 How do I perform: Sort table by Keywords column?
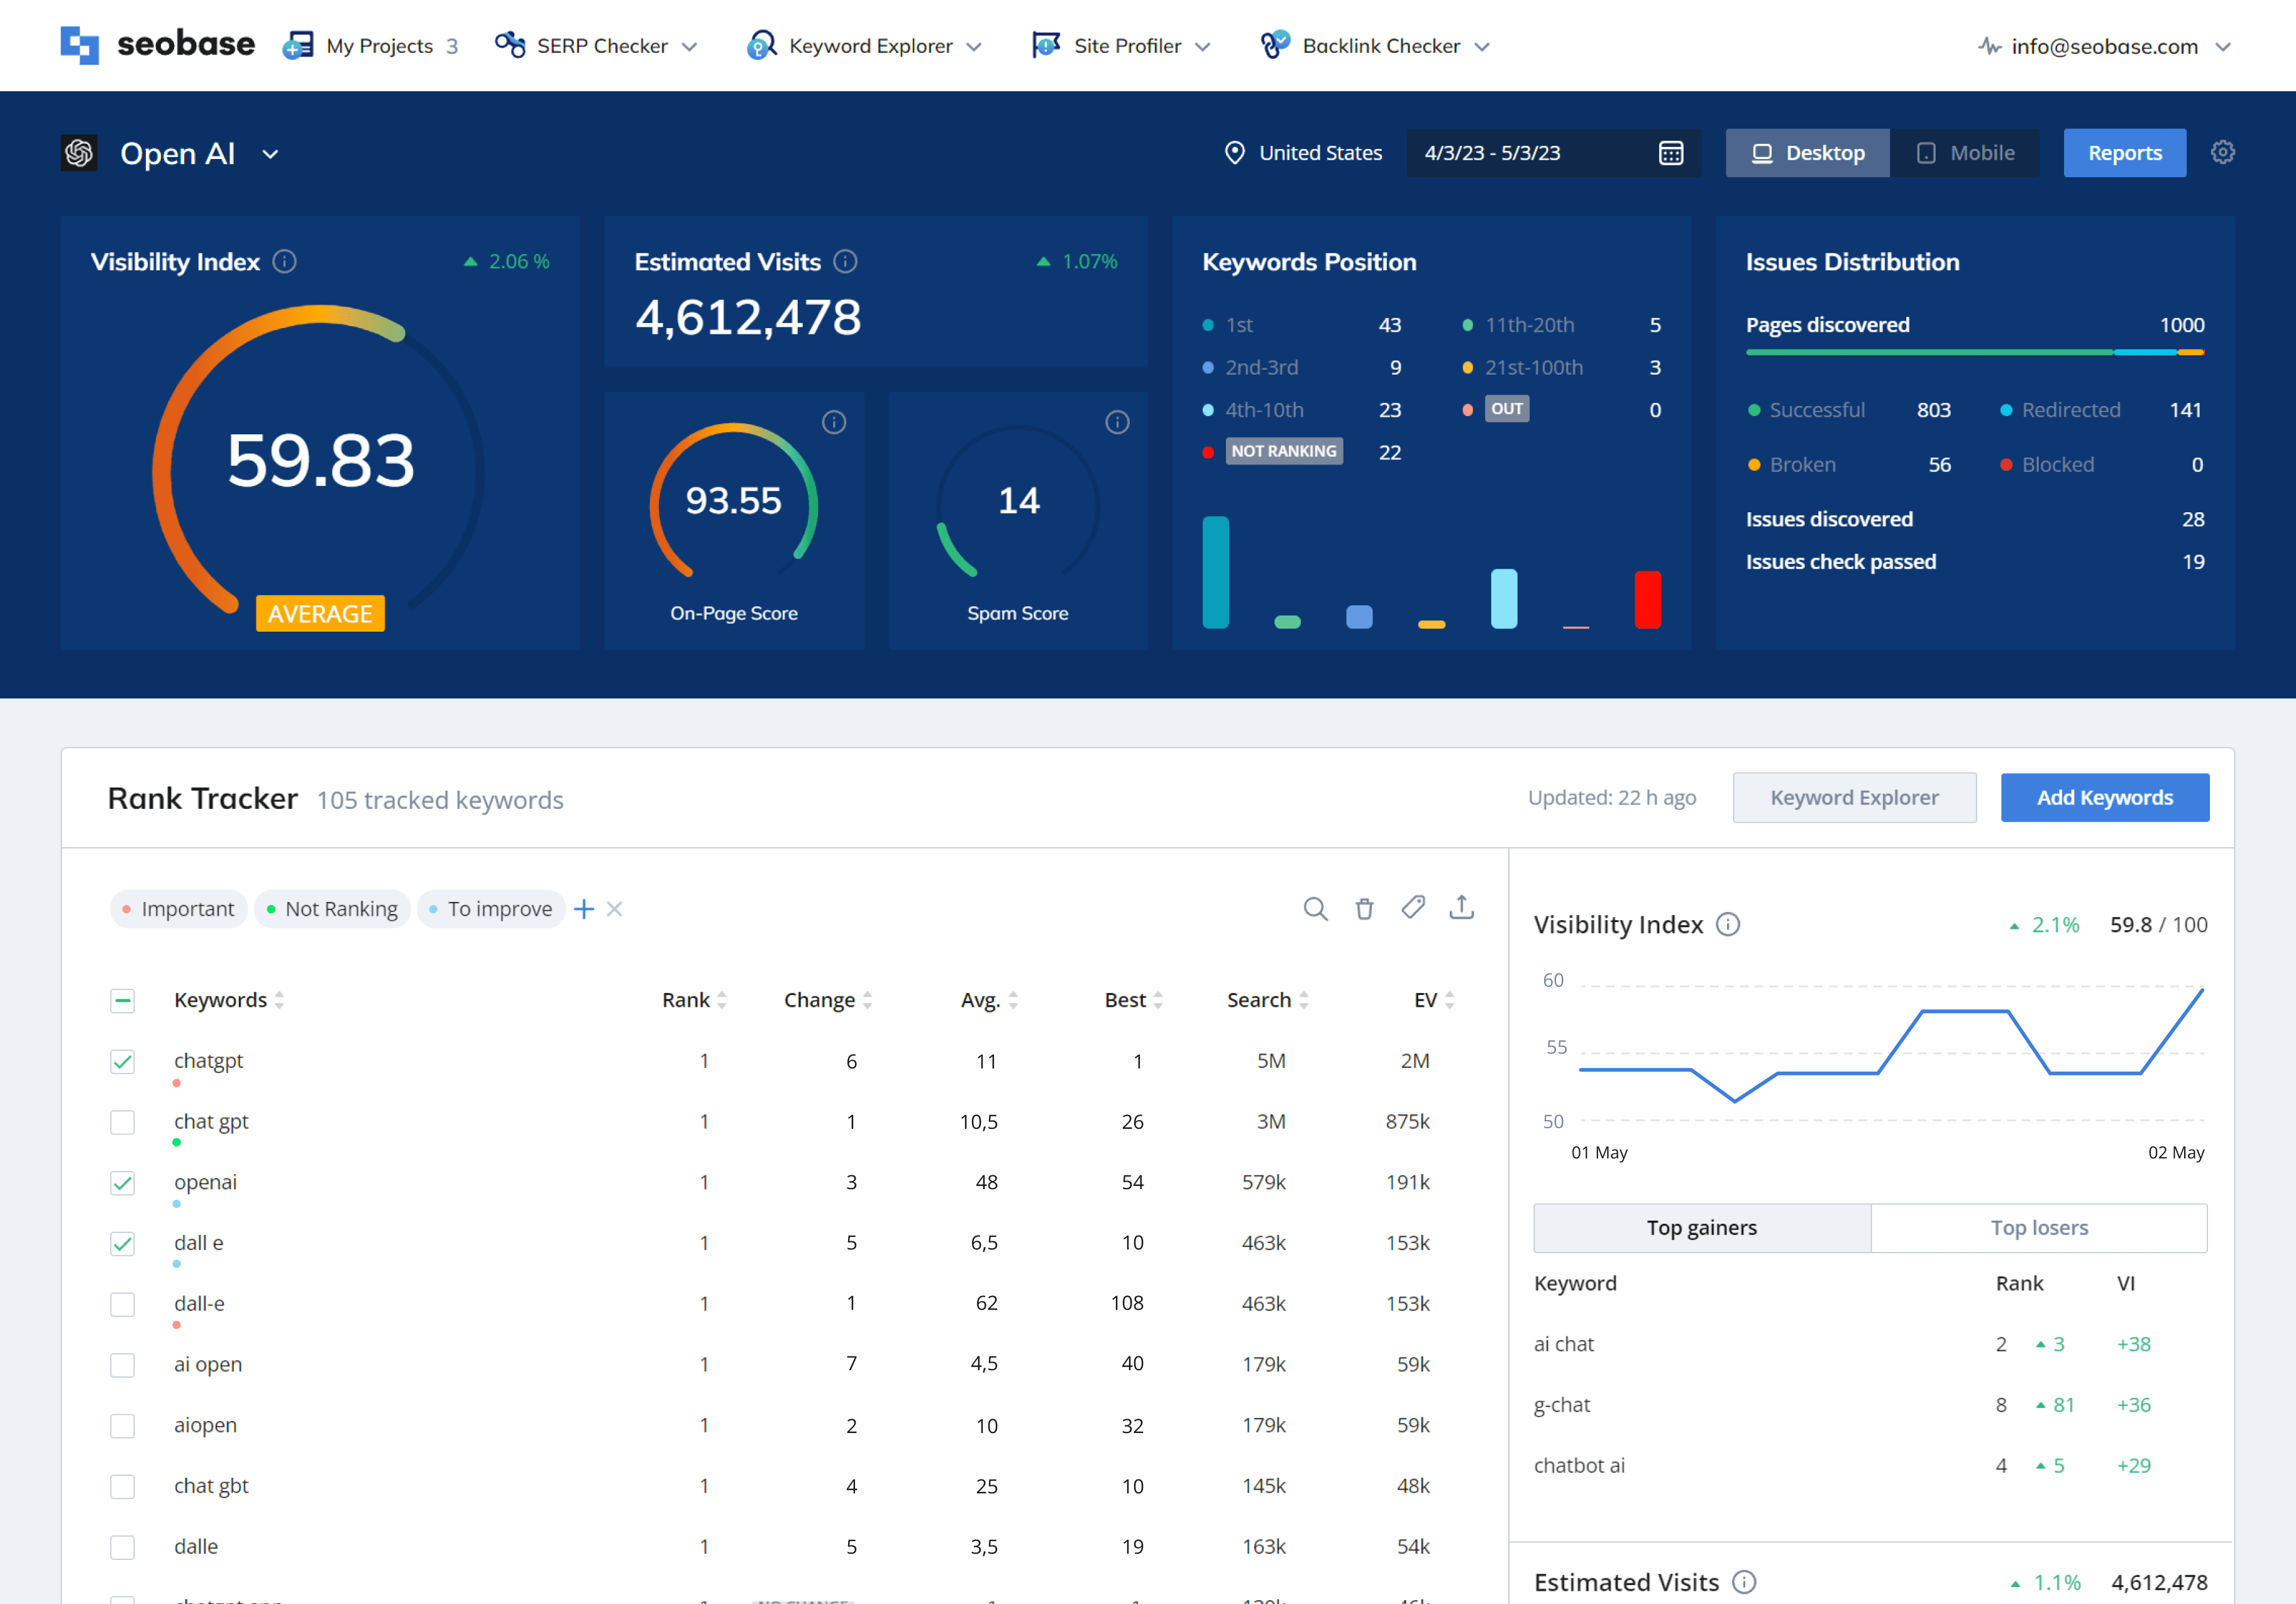[x=229, y=1000]
